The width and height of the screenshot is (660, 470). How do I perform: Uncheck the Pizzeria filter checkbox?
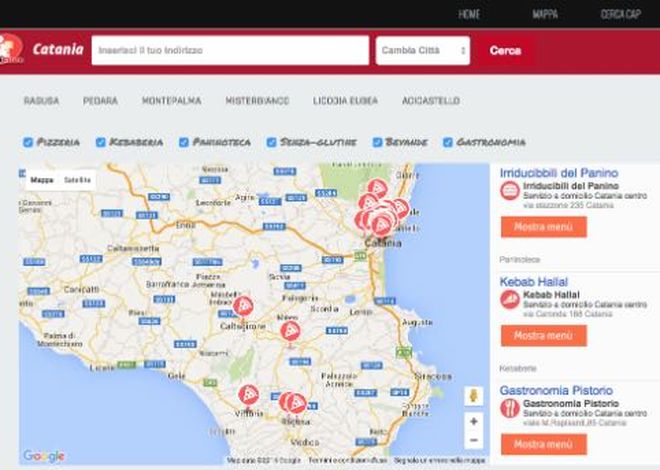point(28,142)
